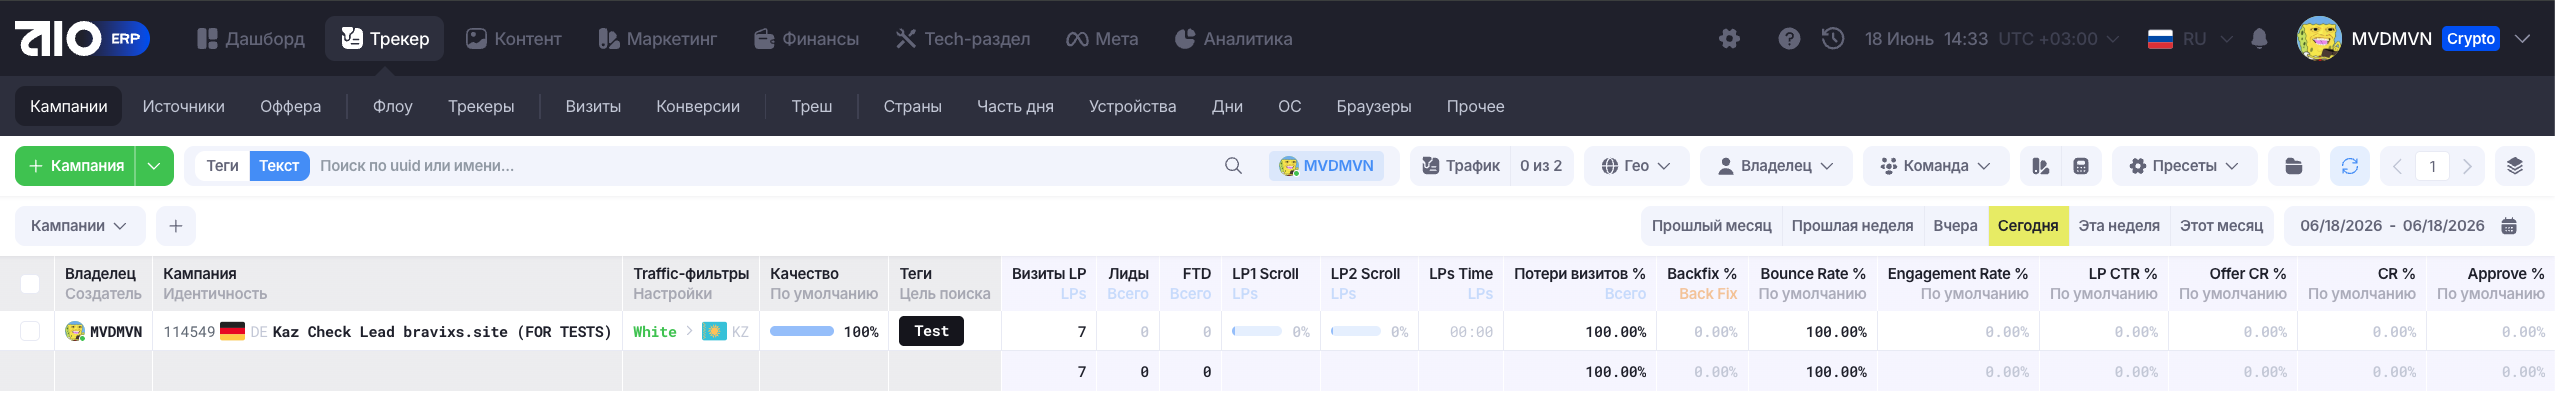Click the Russian flag language icon
This screenshot has height=406, width=2555.
coord(2160,39)
